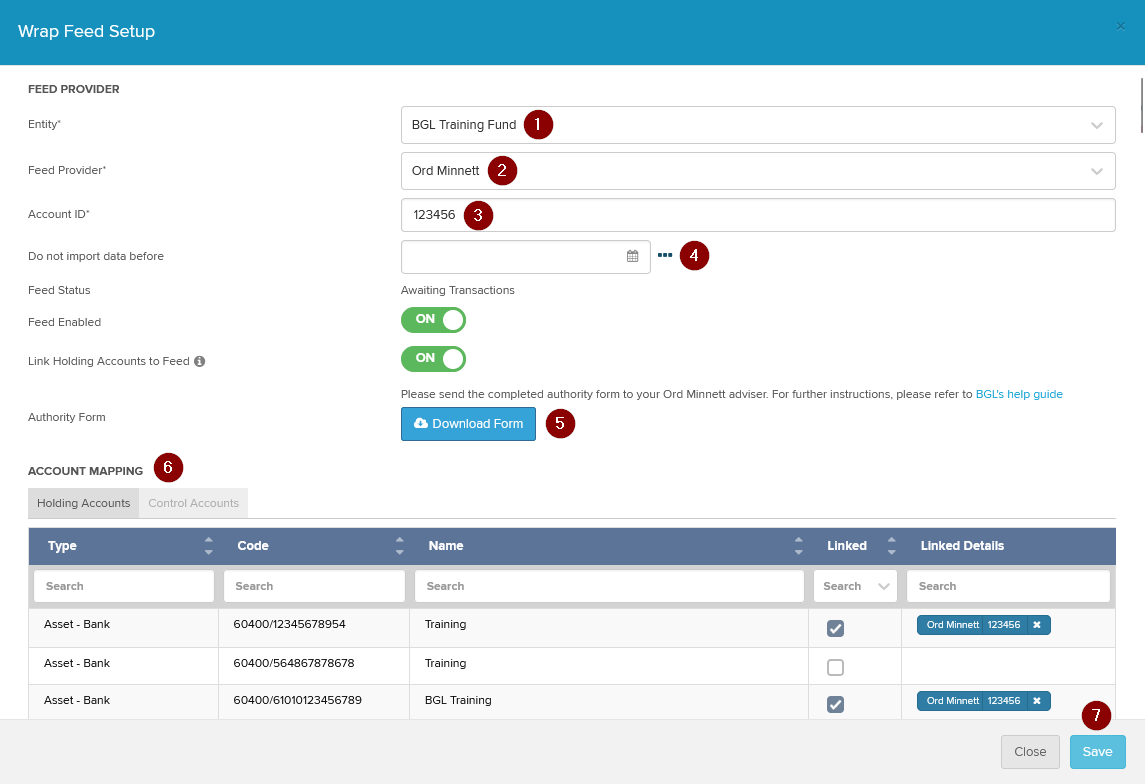
Task: Sort table by Linked column arrows
Action: click(x=892, y=546)
